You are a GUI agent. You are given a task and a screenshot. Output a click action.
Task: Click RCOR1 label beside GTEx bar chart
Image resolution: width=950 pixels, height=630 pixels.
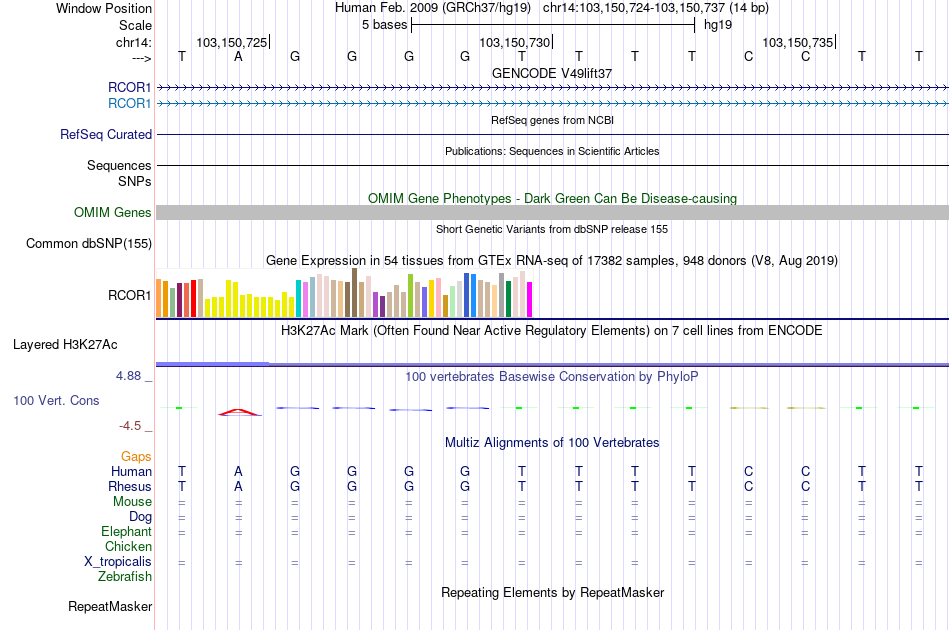(x=129, y=296)
